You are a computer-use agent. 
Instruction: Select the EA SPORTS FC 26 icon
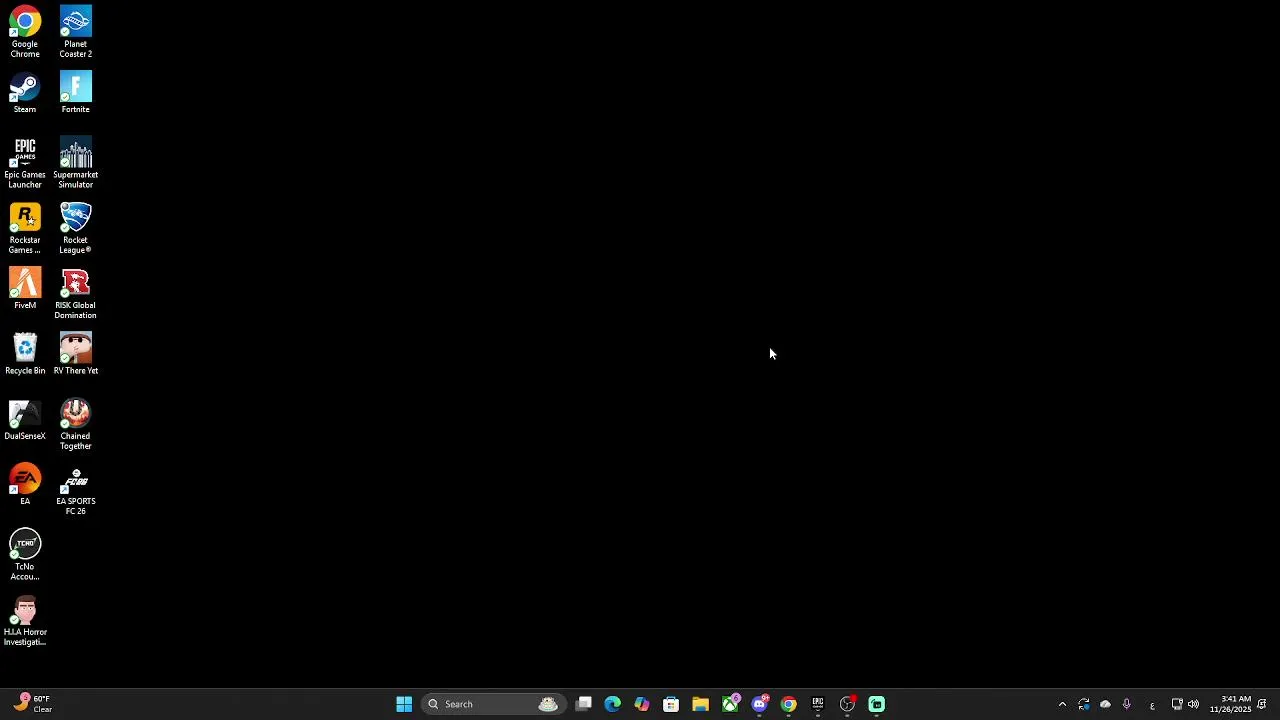click(x=75, y=490)
